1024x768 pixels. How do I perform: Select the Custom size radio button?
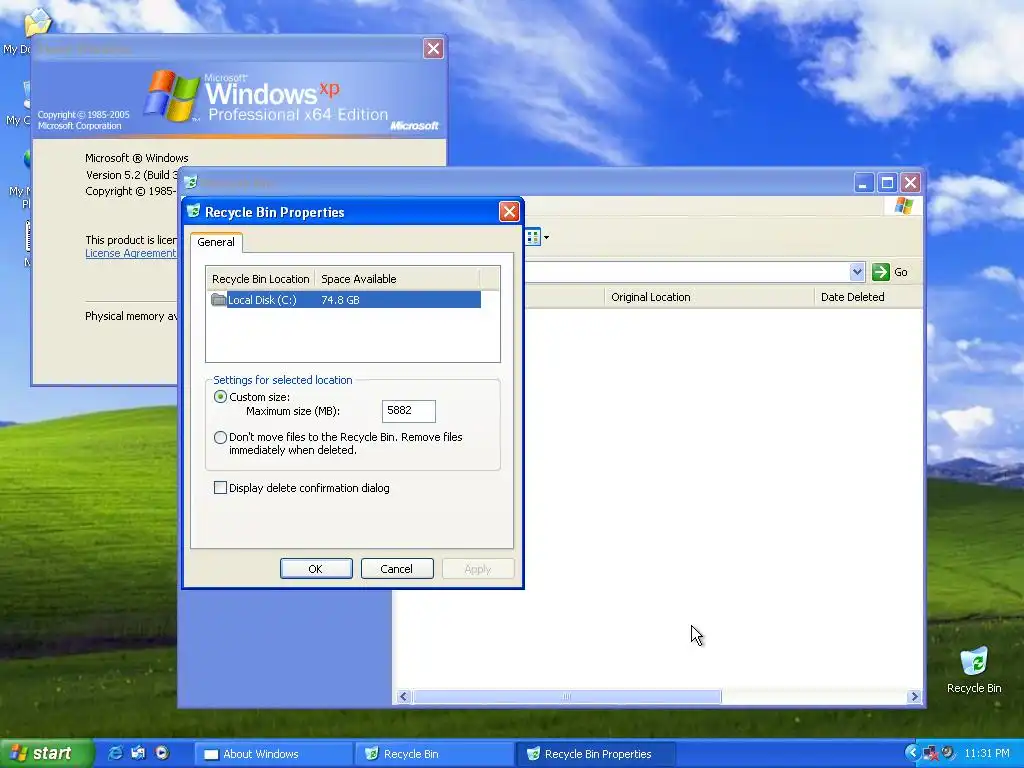point(221,396)
